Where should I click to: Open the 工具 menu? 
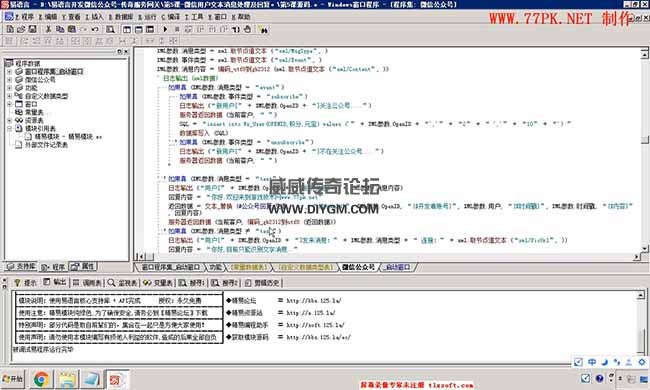(x=194, y=17)
